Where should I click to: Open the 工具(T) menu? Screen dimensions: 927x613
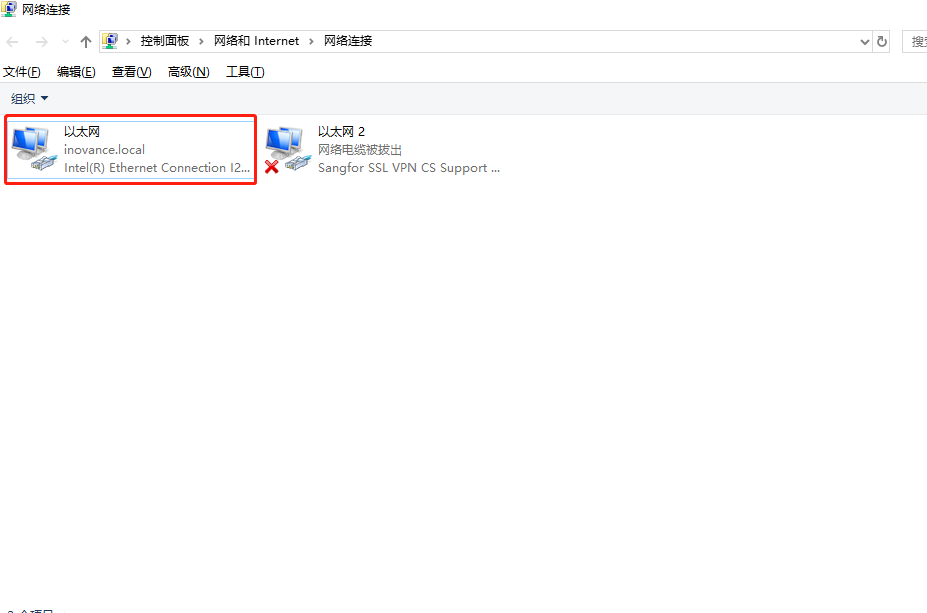click(245, 72)
